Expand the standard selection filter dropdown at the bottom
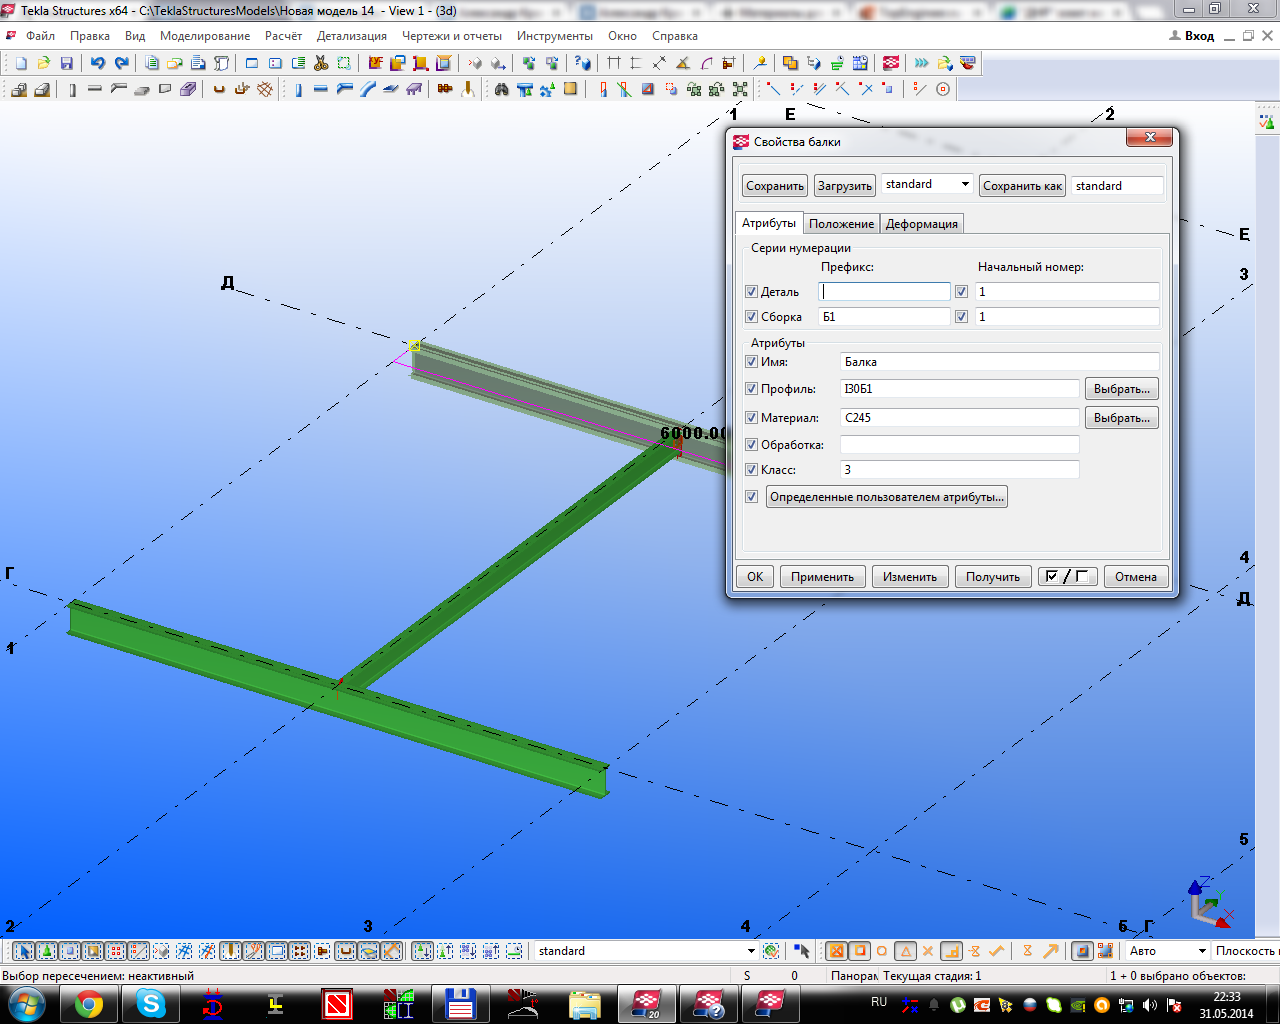This screenshot has width=1280, height=1024. coord(750,951)
